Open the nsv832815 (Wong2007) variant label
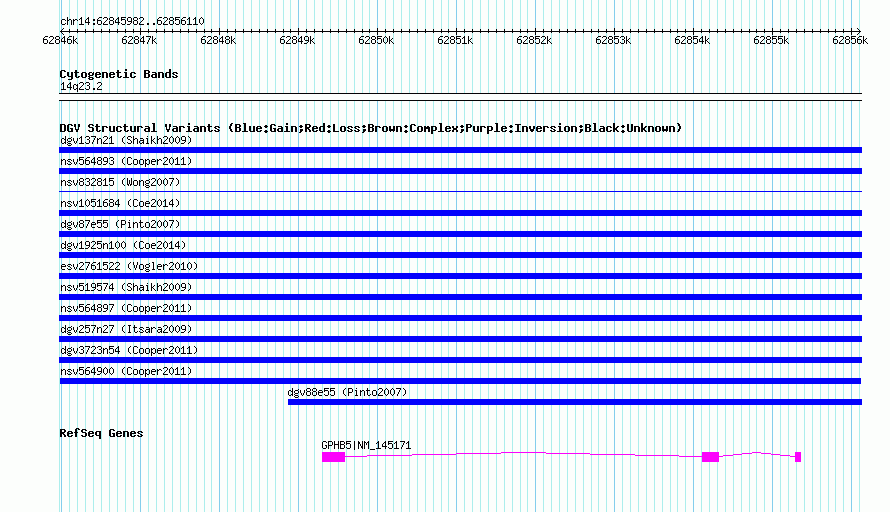 pos(120,182)
